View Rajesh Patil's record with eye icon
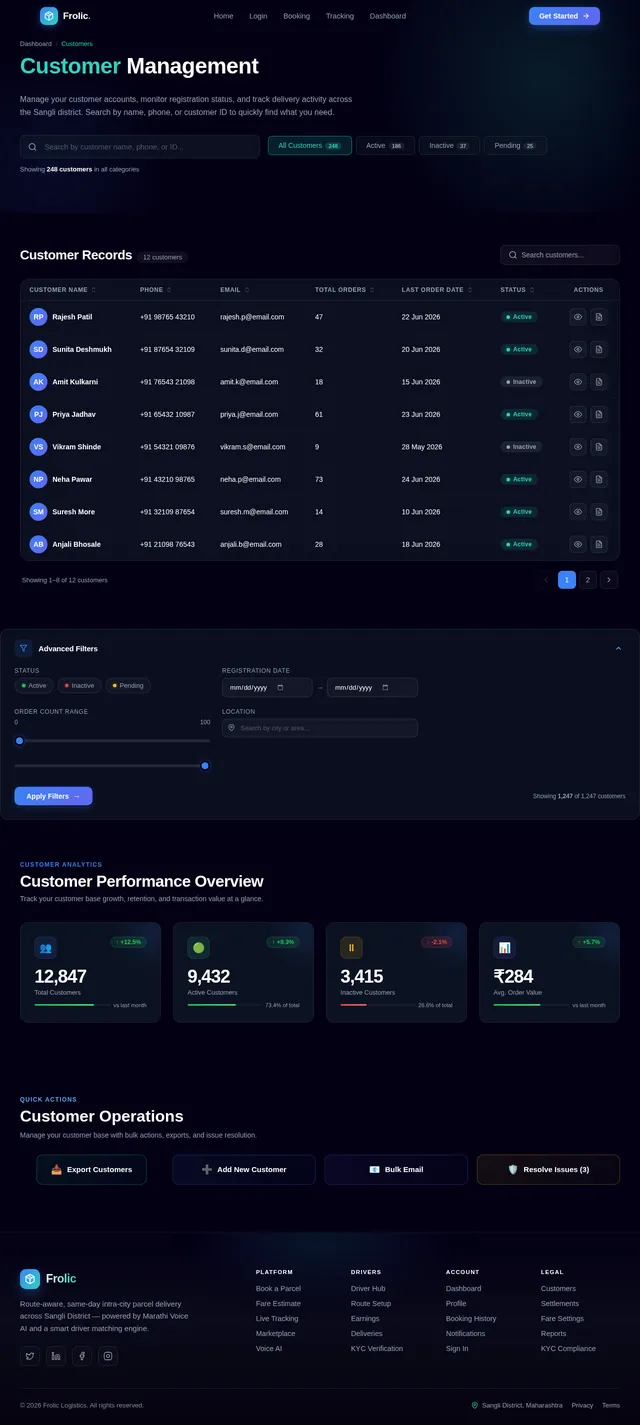Image resolution: width=640 pixels, height=1425 pixels. 578,317
